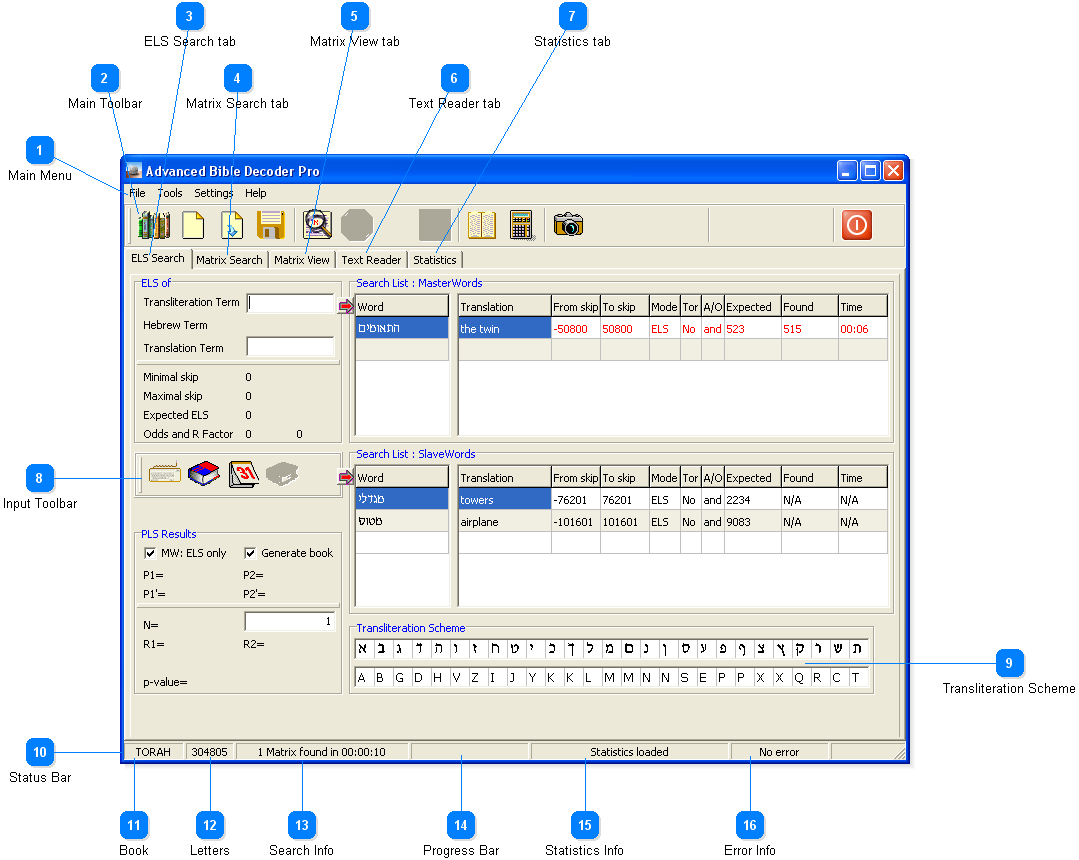
Task: Select the file export icon with blue arrow
Action: click(x=231, y=225)
